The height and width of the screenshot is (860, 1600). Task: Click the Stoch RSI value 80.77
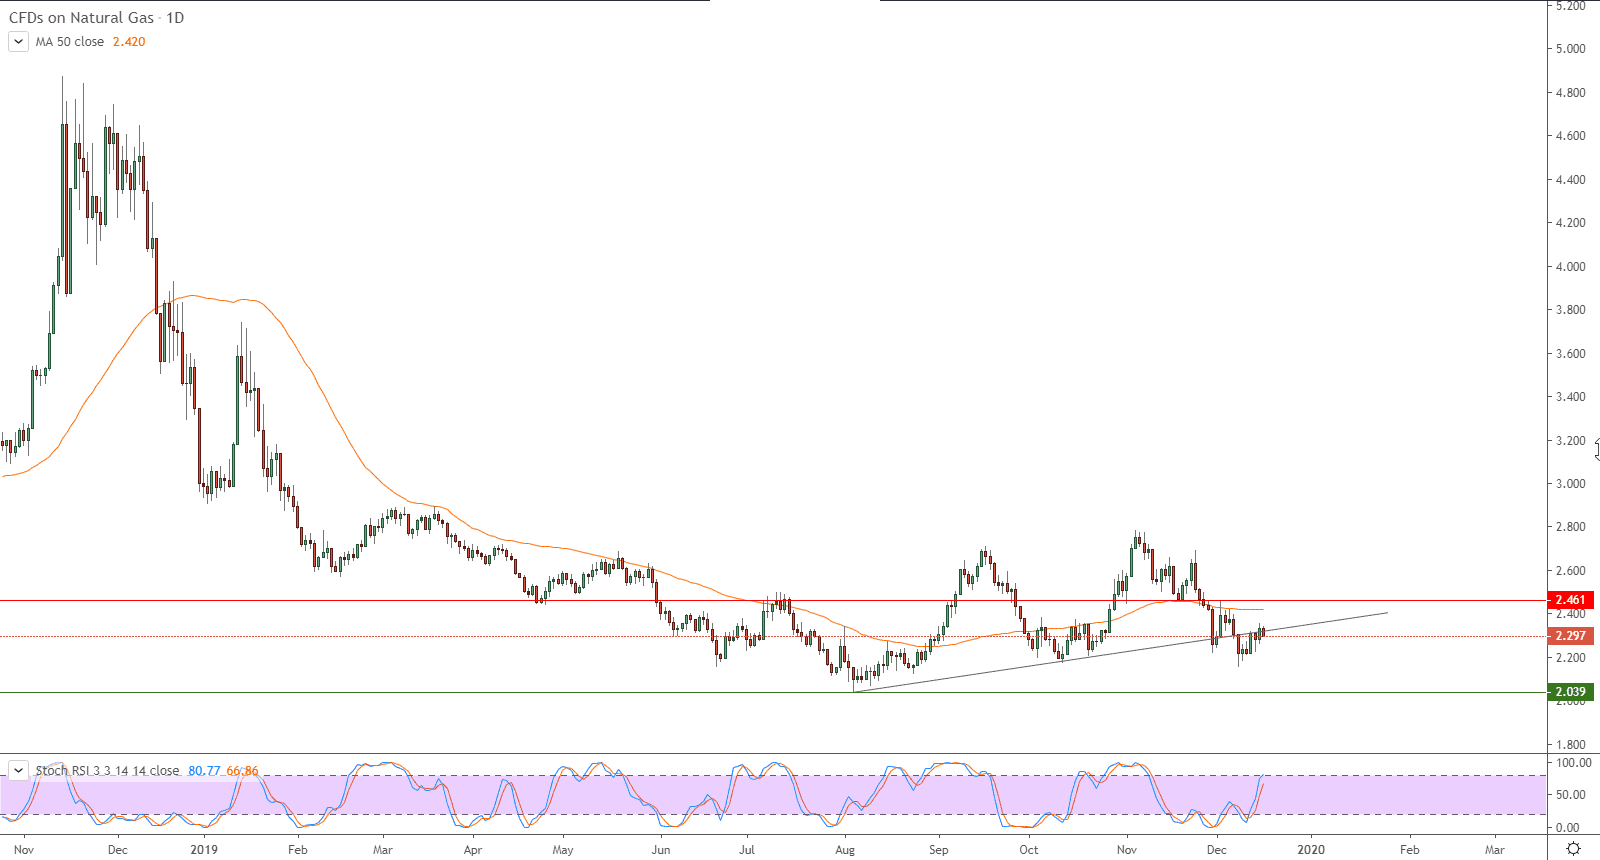(x=204, y=770)
